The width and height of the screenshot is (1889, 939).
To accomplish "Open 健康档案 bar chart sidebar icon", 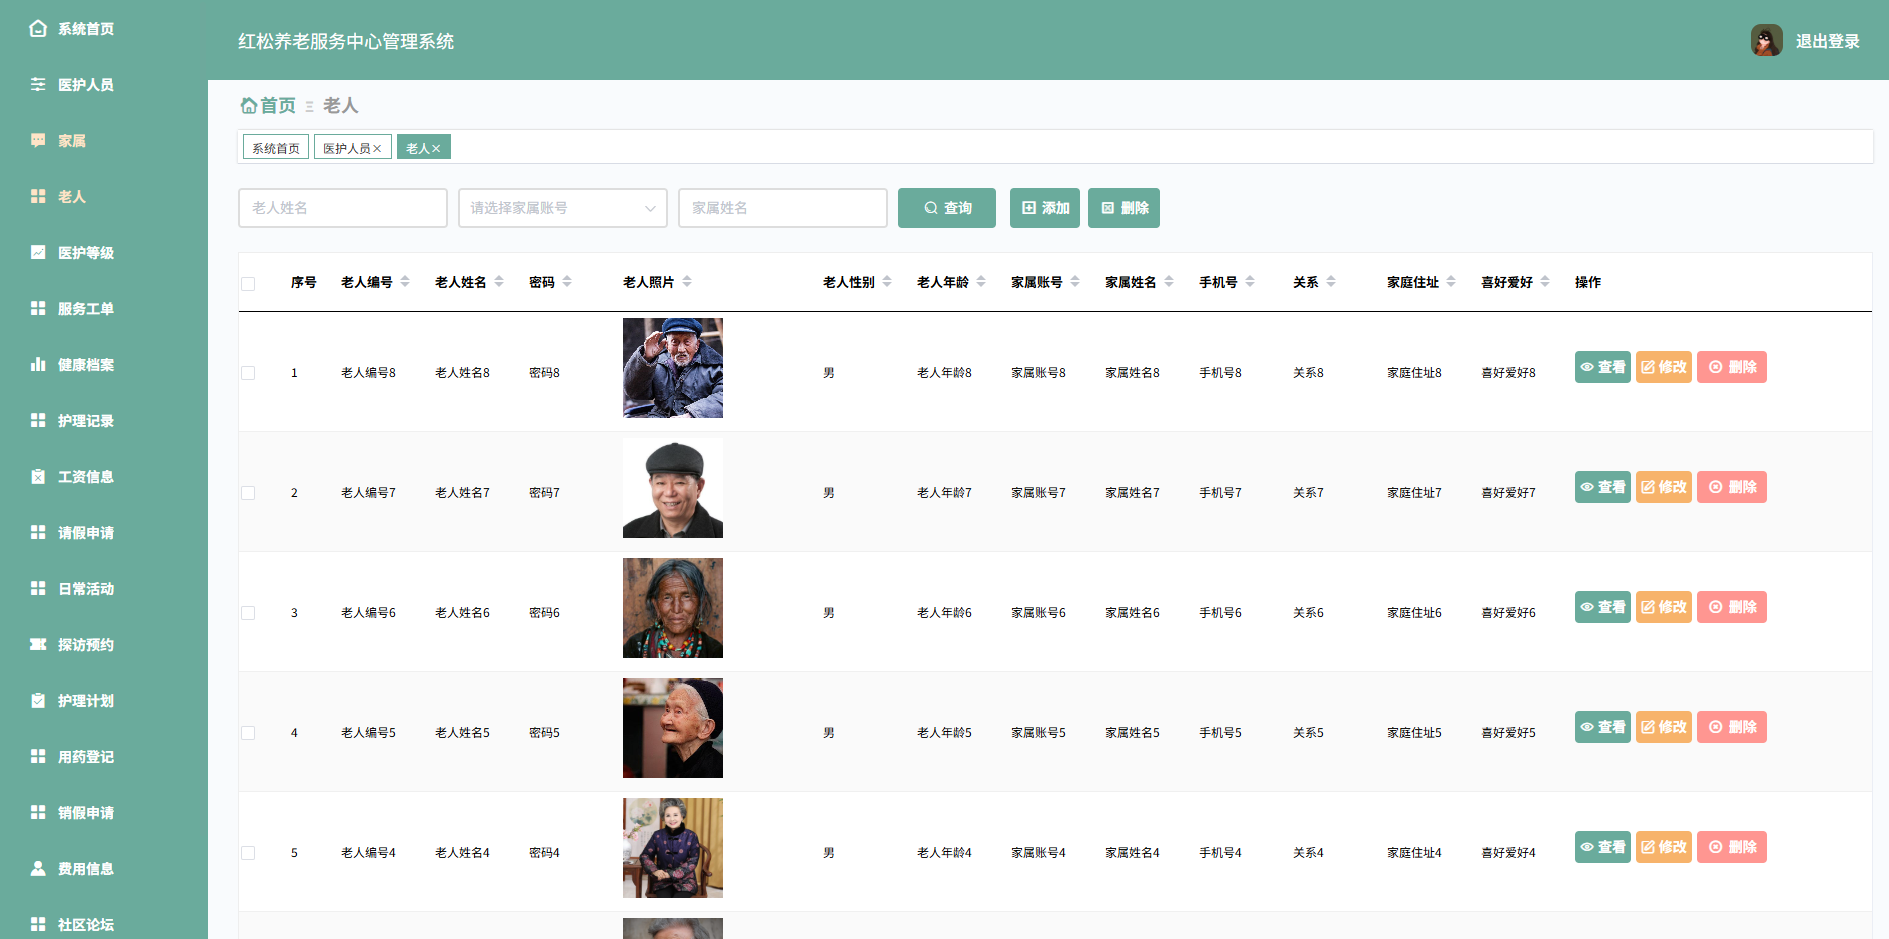I will pos(38,364).
